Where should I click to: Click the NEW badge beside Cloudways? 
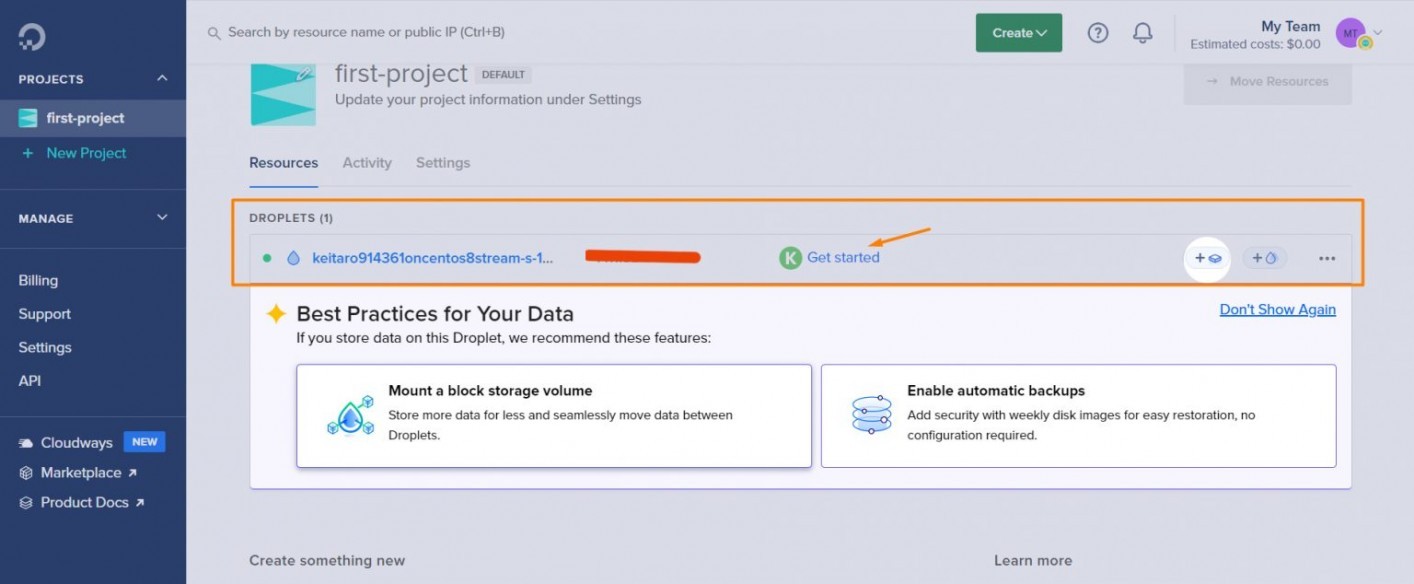145,442
